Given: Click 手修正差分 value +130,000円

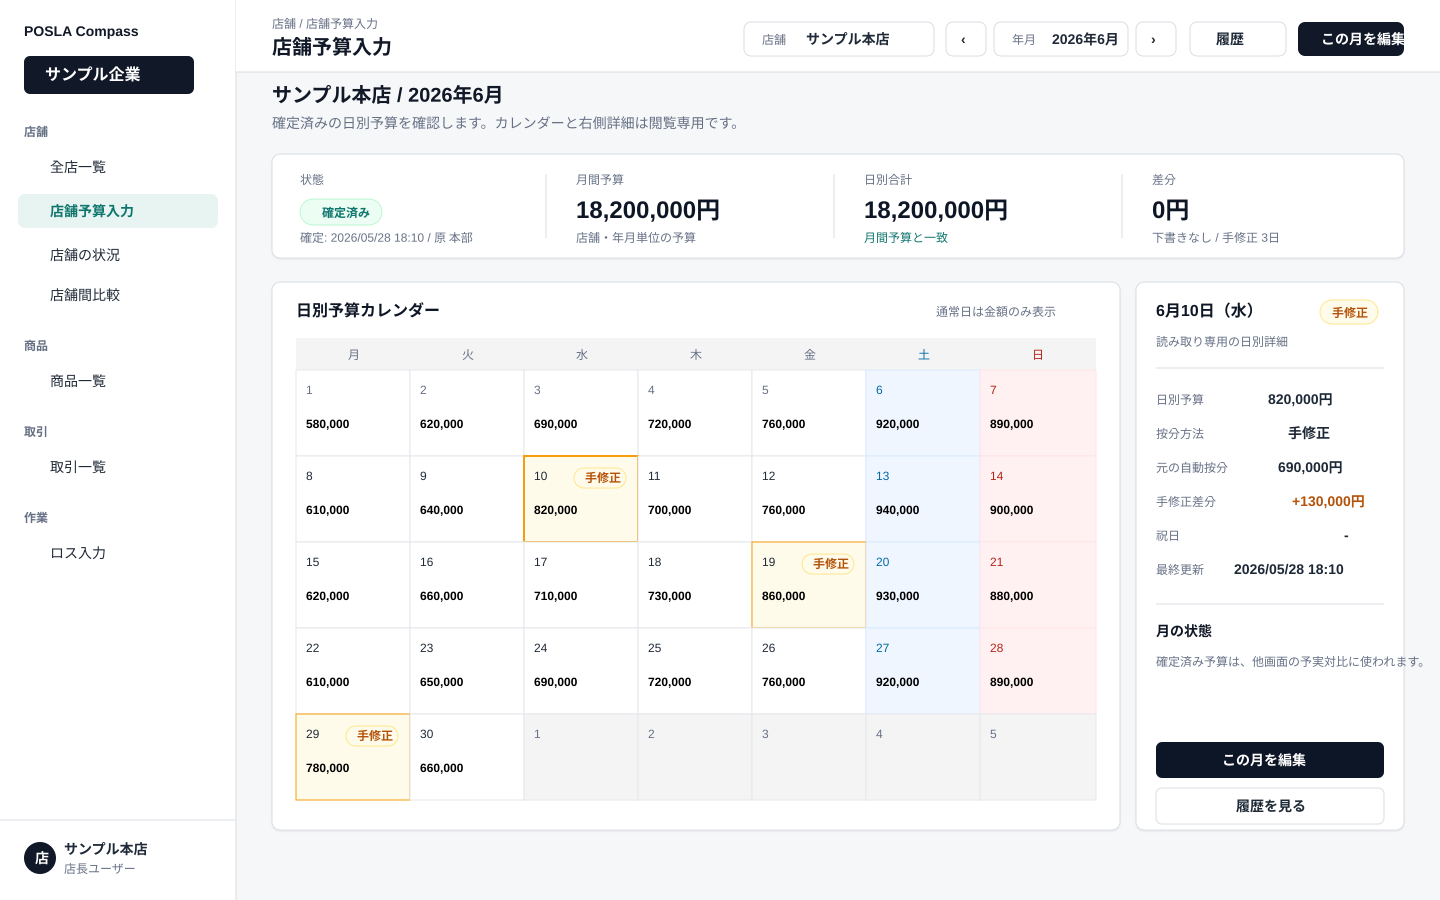Looking at the screenshot, I should coord(1328,501).
